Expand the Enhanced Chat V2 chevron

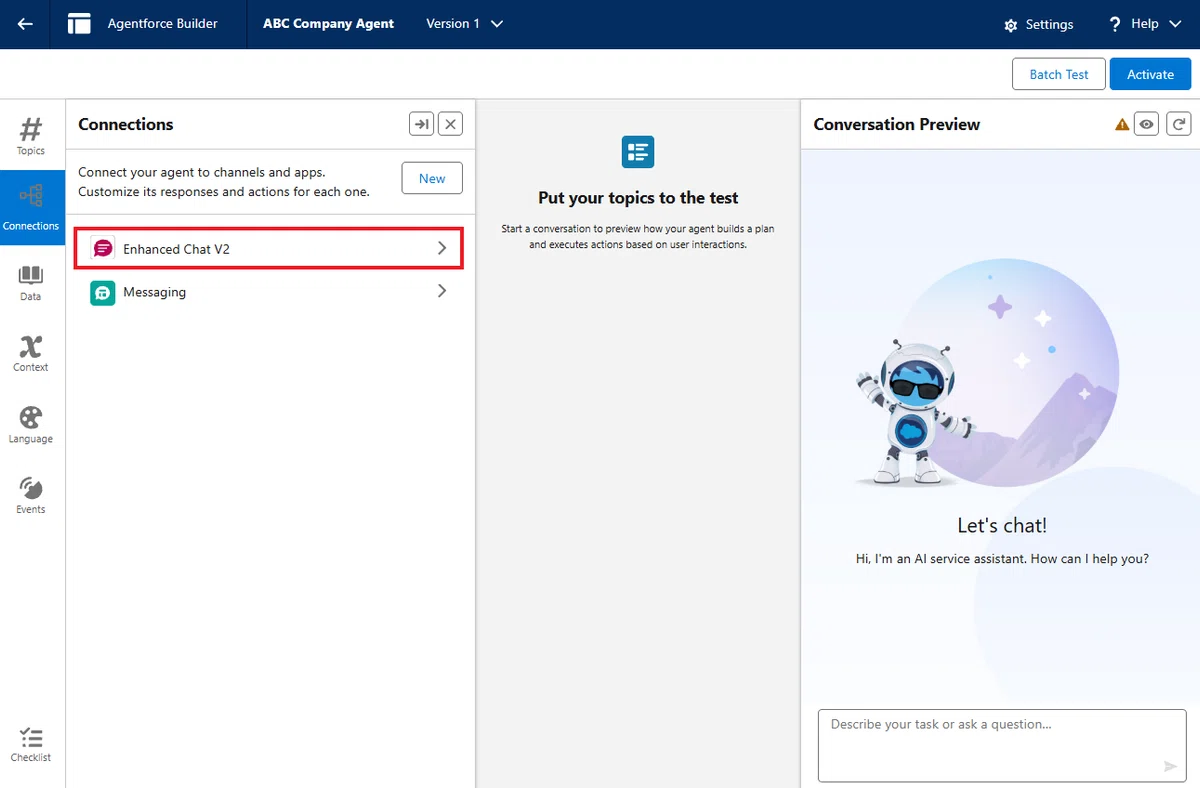(442, 249)
